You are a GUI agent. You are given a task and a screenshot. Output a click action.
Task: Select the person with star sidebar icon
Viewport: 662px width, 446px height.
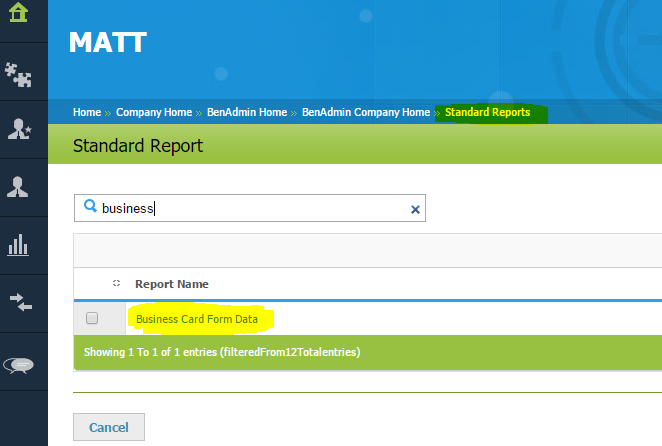(x=18, y=129)
